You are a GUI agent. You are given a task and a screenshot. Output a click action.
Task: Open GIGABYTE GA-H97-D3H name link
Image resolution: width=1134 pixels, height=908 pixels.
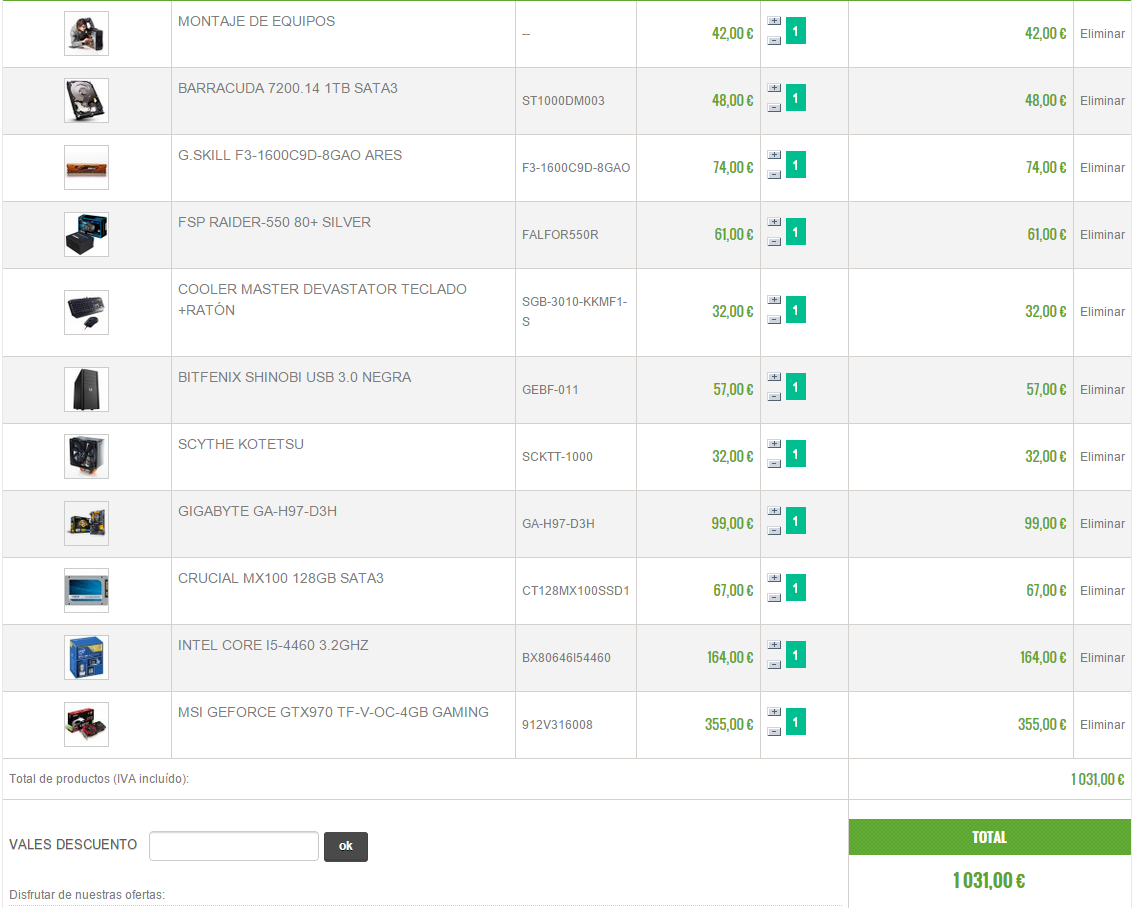(x=257, y=511)
